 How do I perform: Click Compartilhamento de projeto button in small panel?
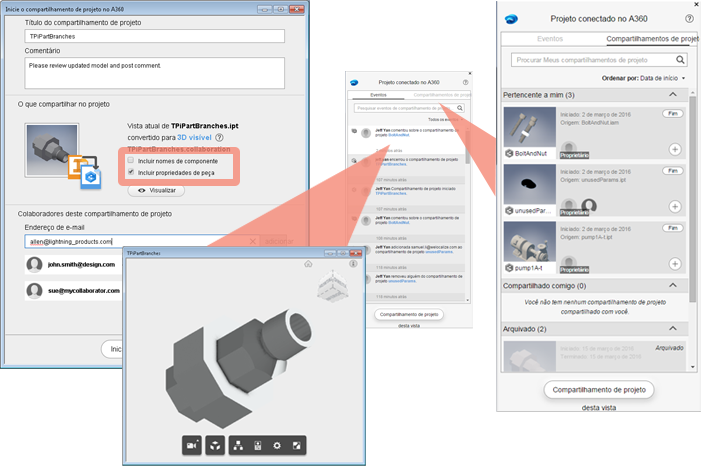409,315
